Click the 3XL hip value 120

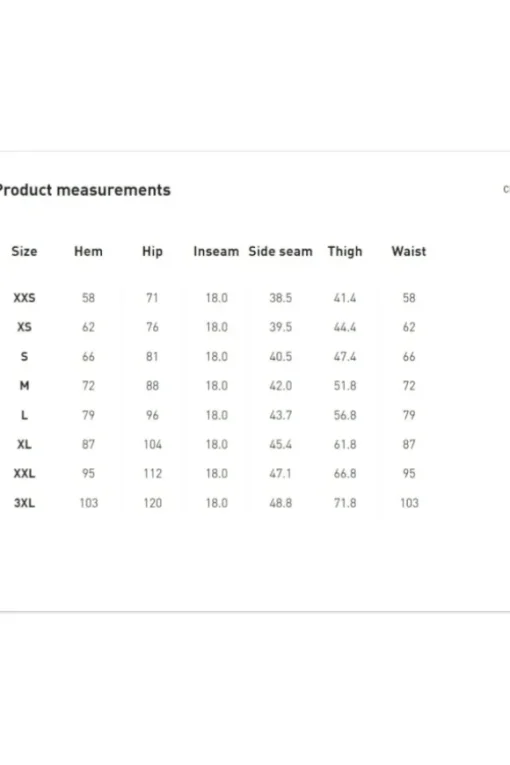point(153,503)
